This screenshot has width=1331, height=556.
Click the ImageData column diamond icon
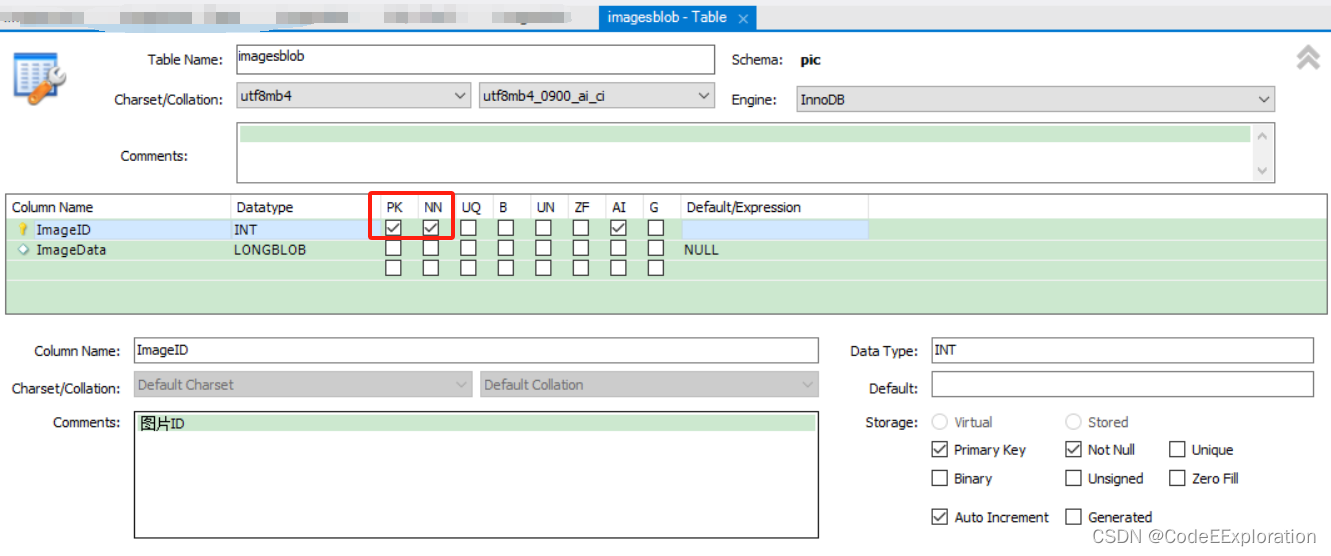tap(24, 250)
